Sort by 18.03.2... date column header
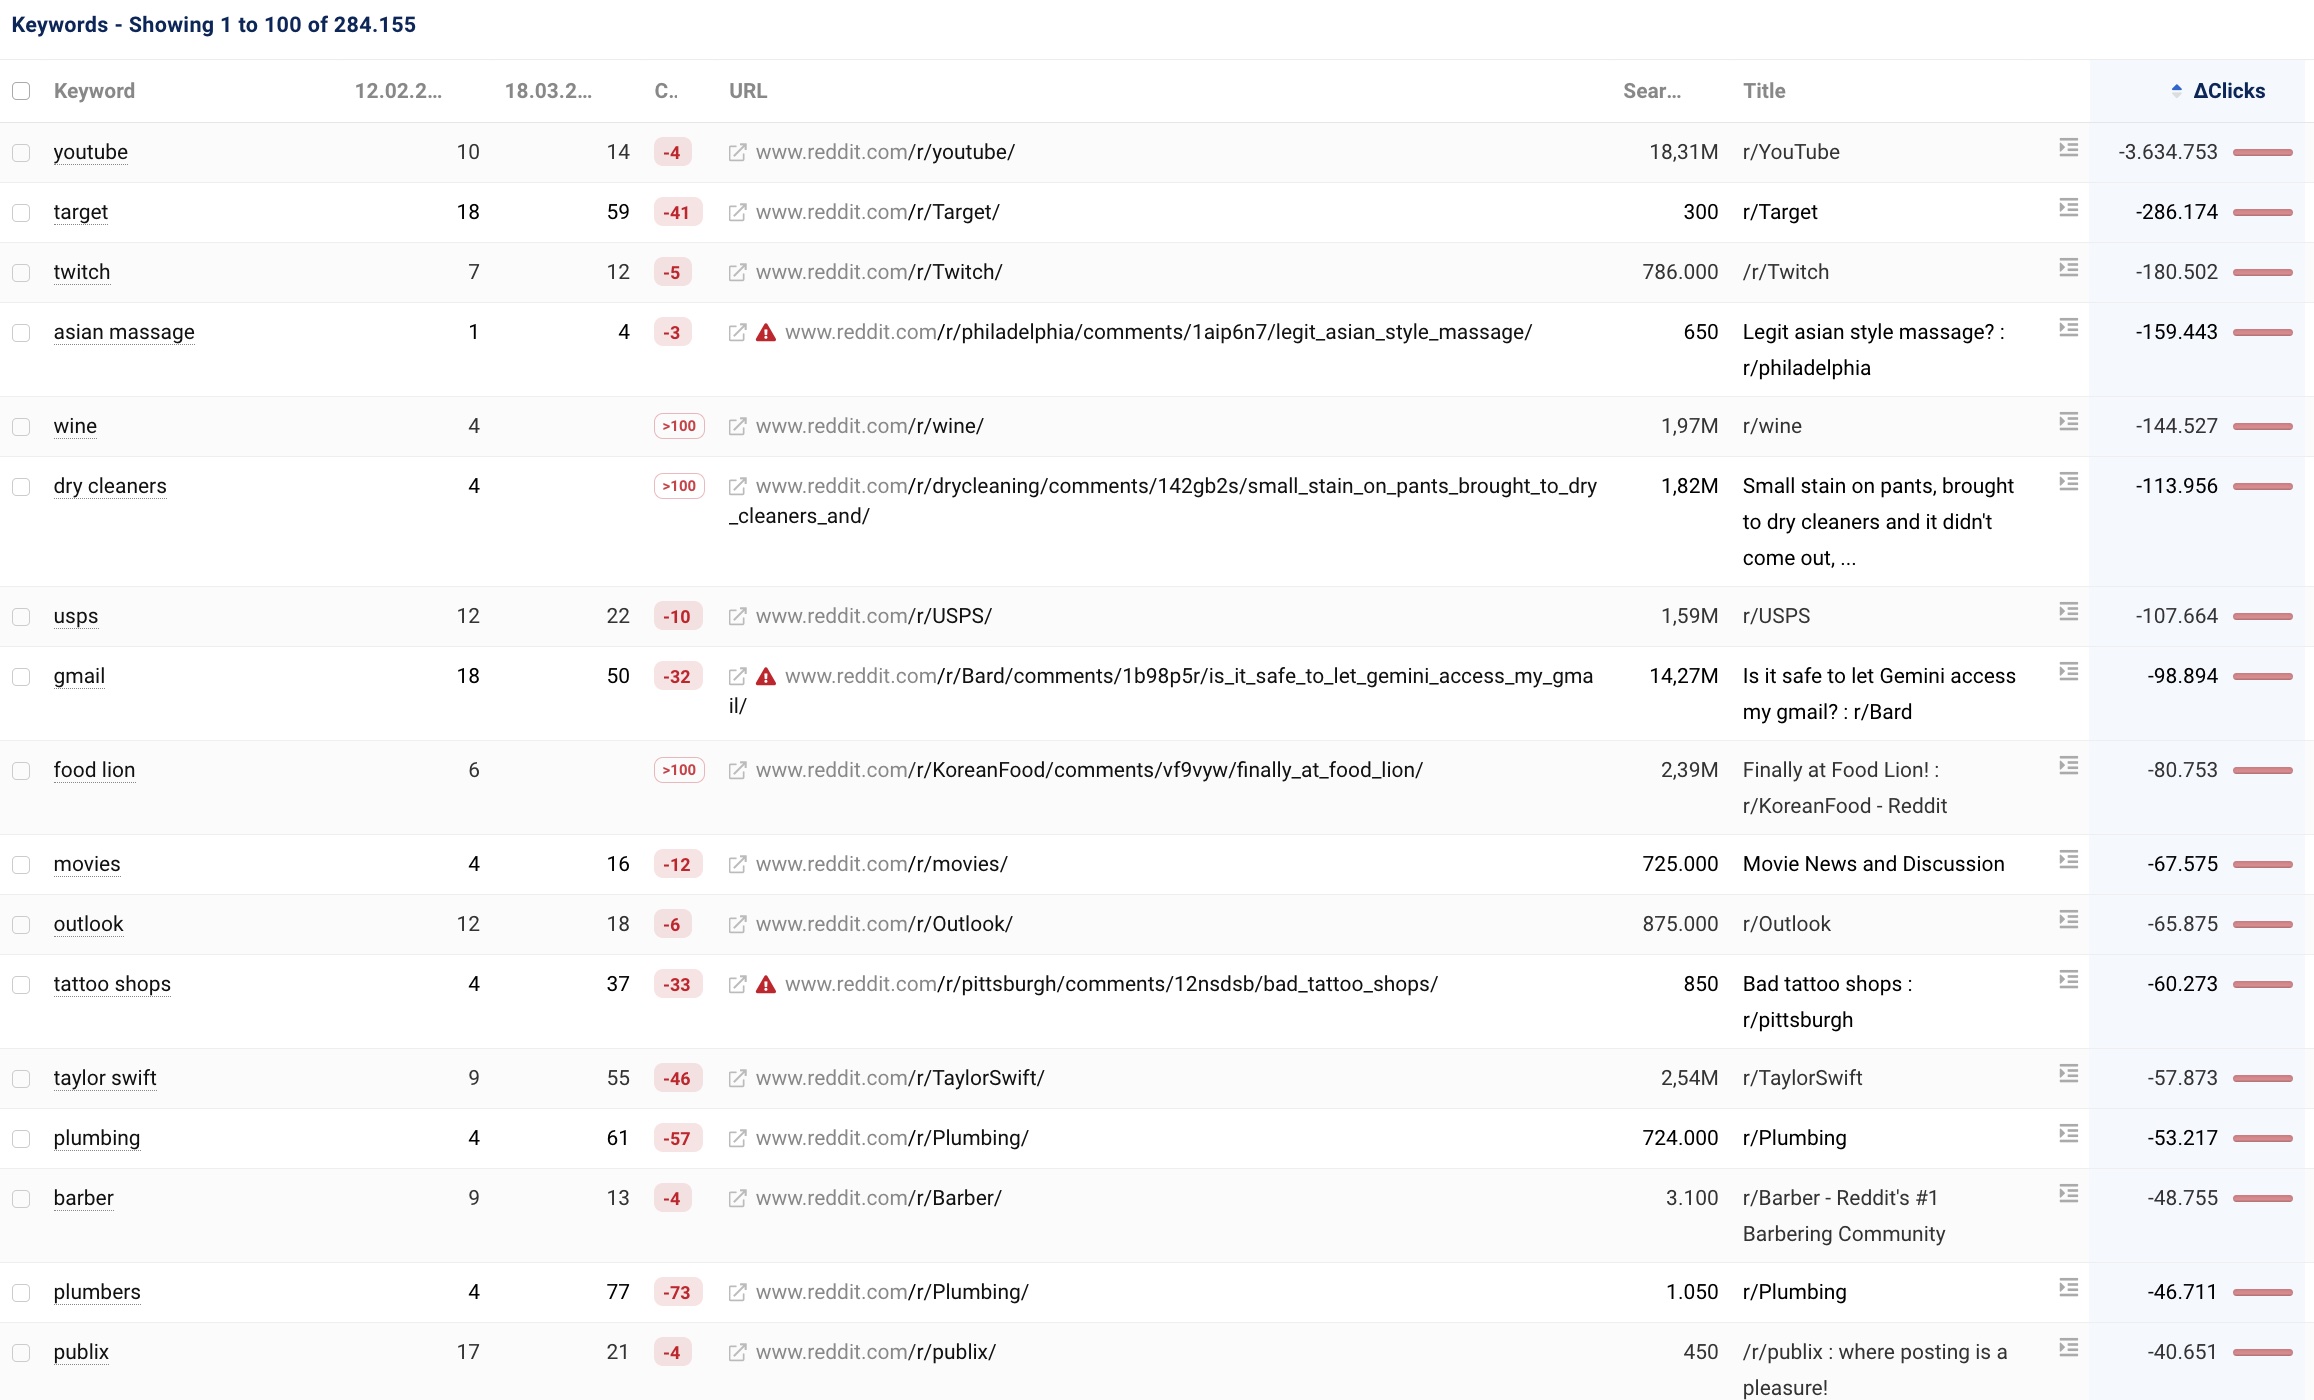 coord(548,91)
